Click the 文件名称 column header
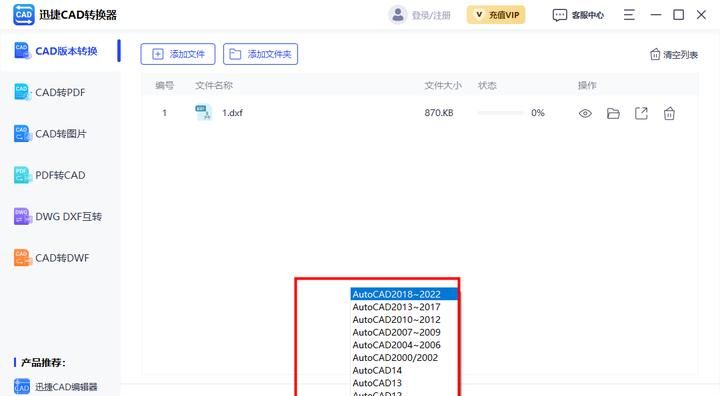This screenshot has height=396, width=720. point(214,85)
